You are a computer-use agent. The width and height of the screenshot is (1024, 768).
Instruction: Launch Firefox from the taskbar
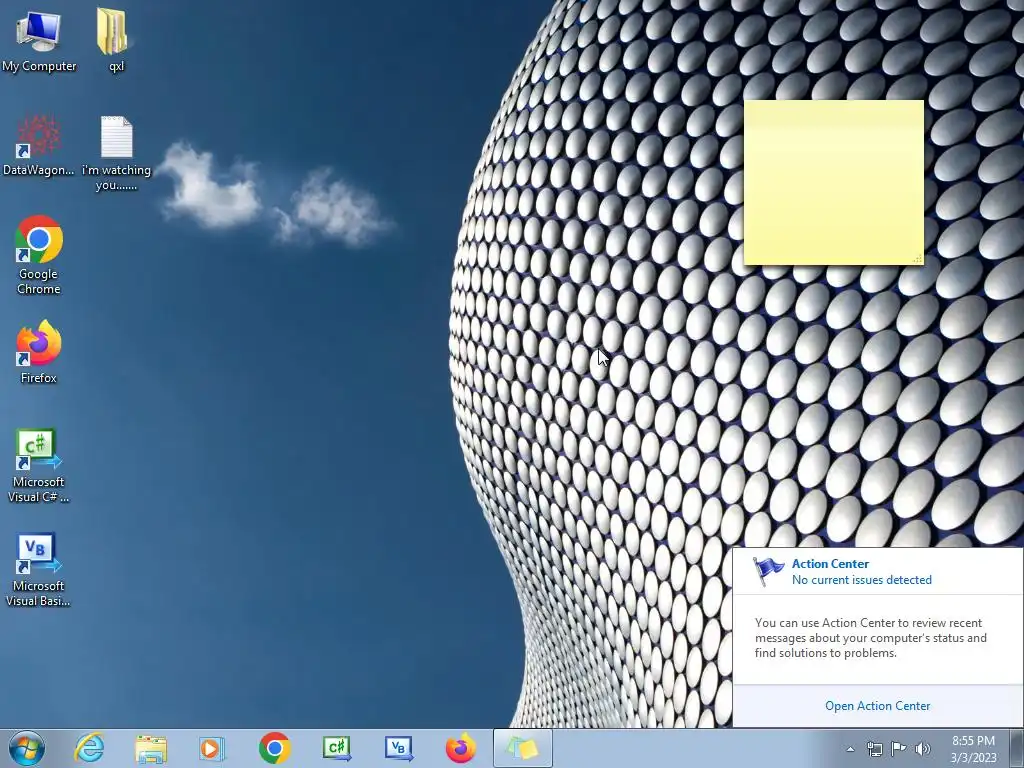460,748
